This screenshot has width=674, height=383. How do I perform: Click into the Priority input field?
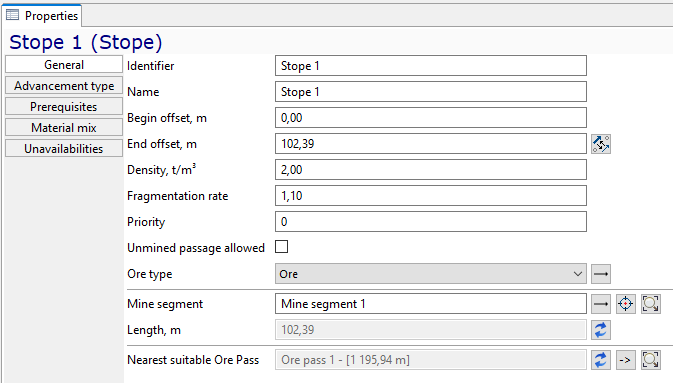pyautogui.click(x=431, y=222)
